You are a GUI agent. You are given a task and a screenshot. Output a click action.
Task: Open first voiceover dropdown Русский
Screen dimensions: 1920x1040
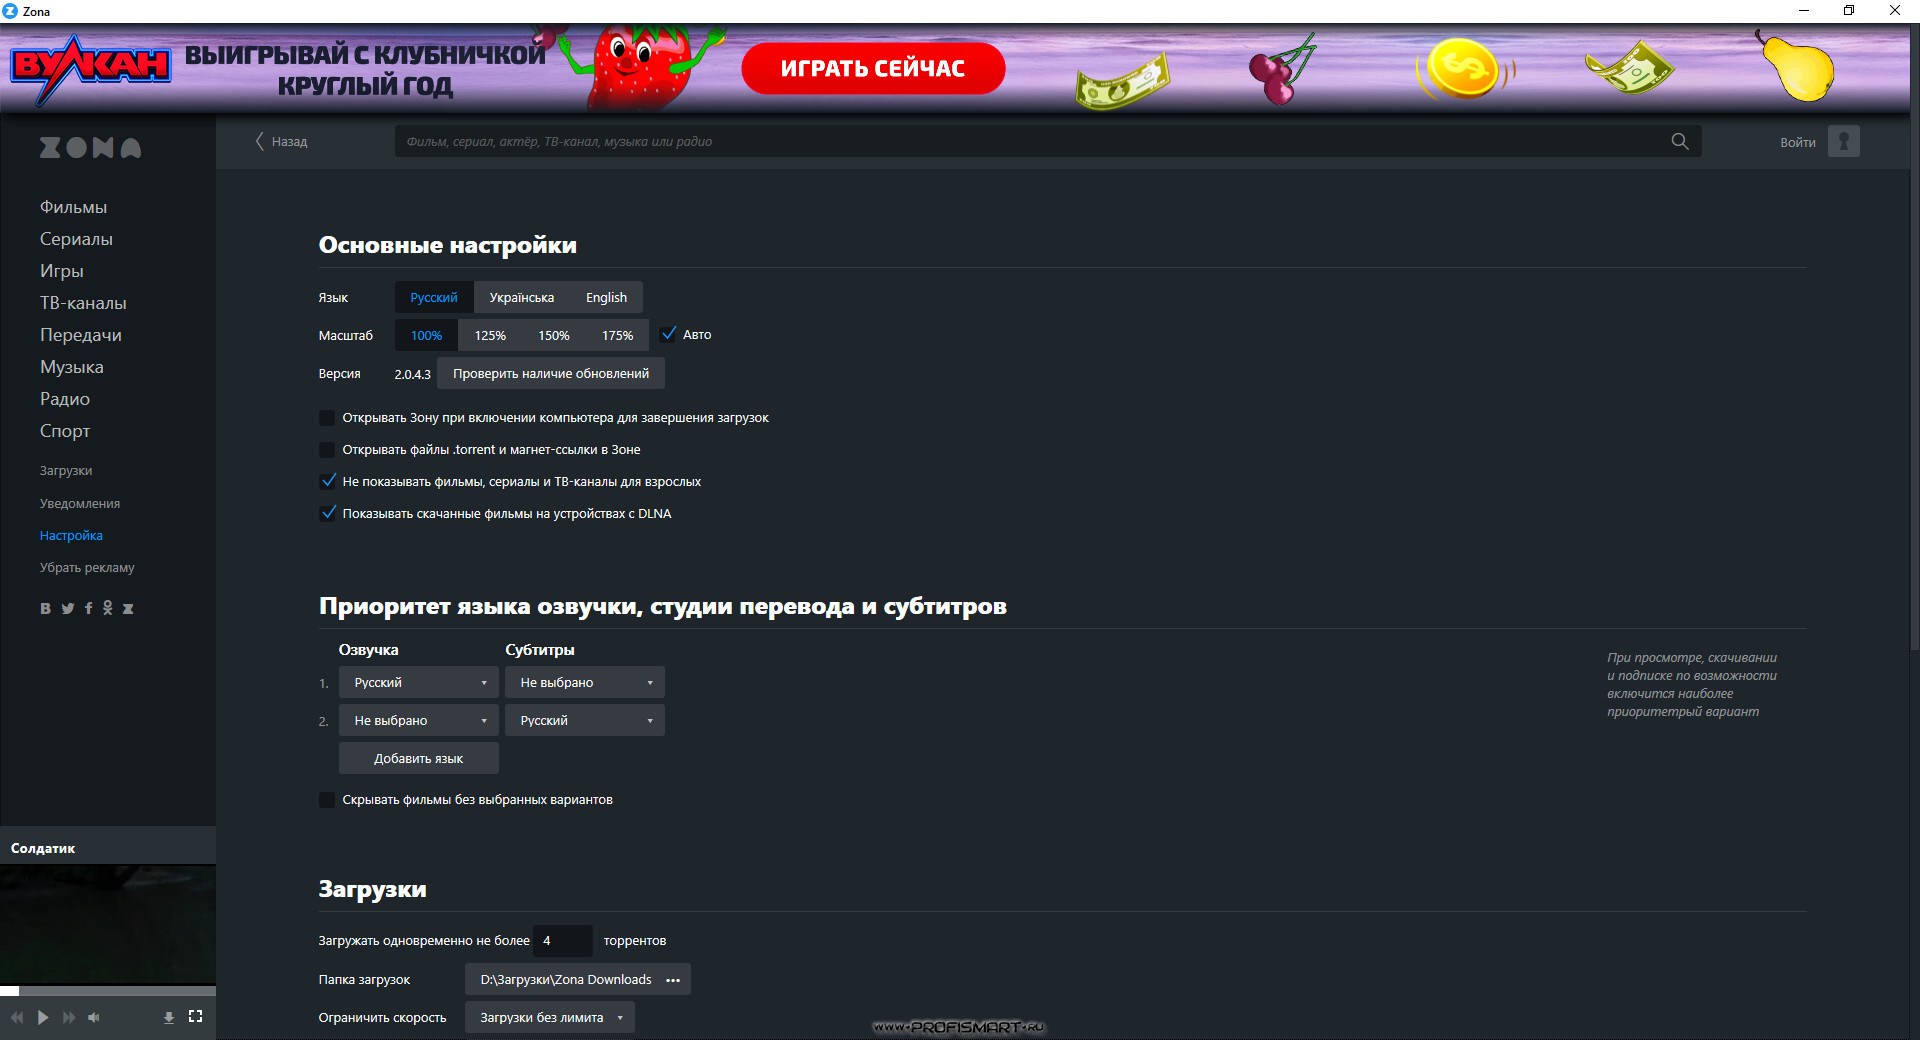tap(418, 682)
